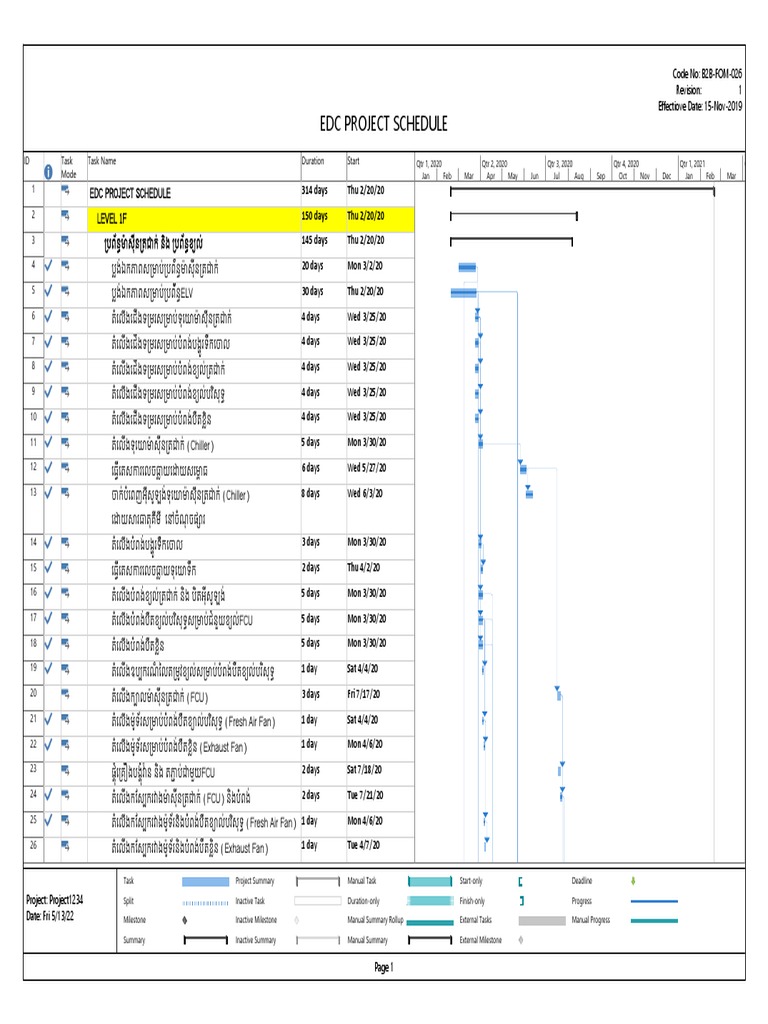768x1024 pixels.
Task: Click the Start-only bracket symbol in the legend
Action: (520, 882)
